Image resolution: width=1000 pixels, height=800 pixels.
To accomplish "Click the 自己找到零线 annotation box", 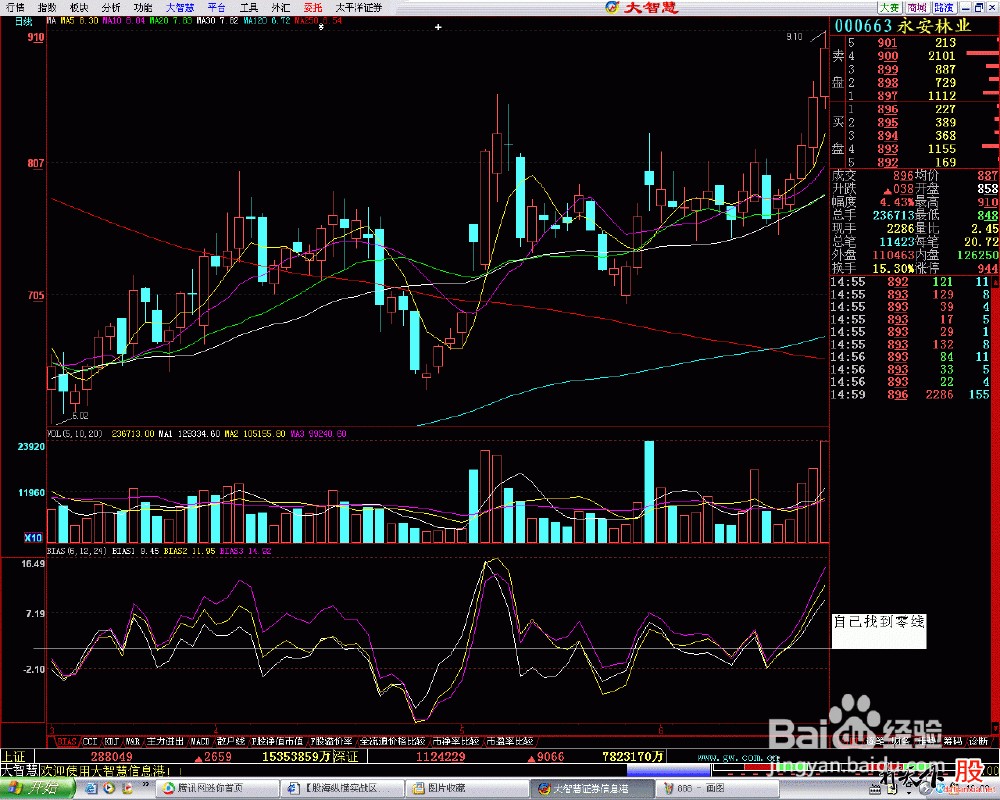I will coord(879,631).
